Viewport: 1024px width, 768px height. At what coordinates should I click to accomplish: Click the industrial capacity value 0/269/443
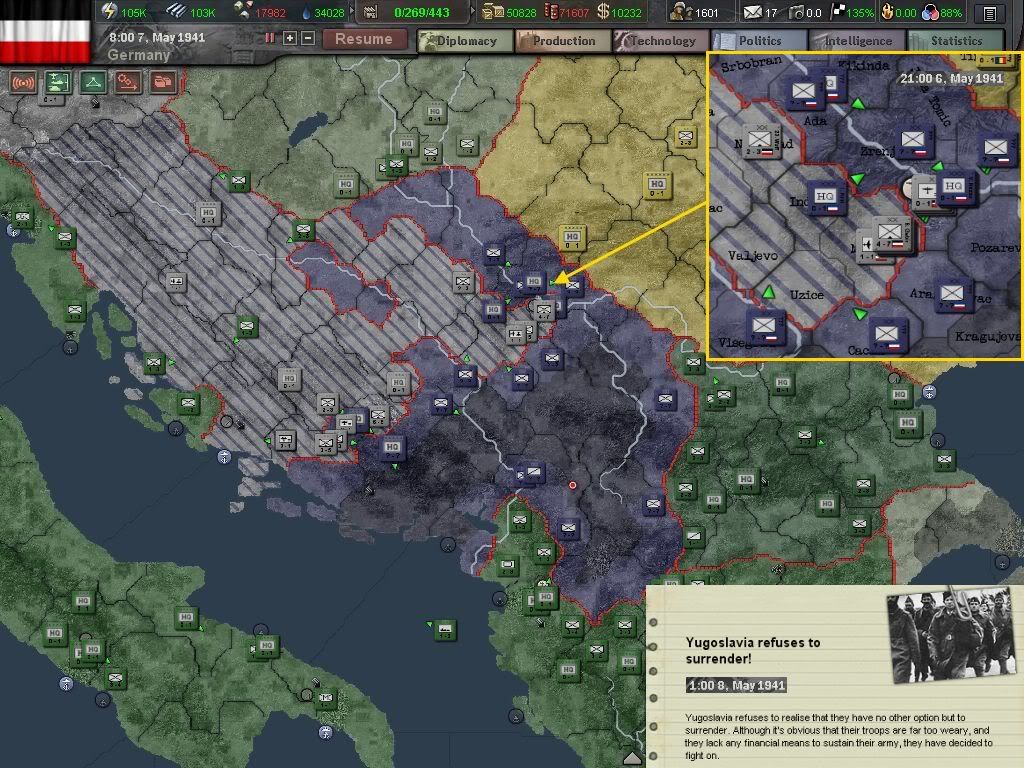coord(422,12)
